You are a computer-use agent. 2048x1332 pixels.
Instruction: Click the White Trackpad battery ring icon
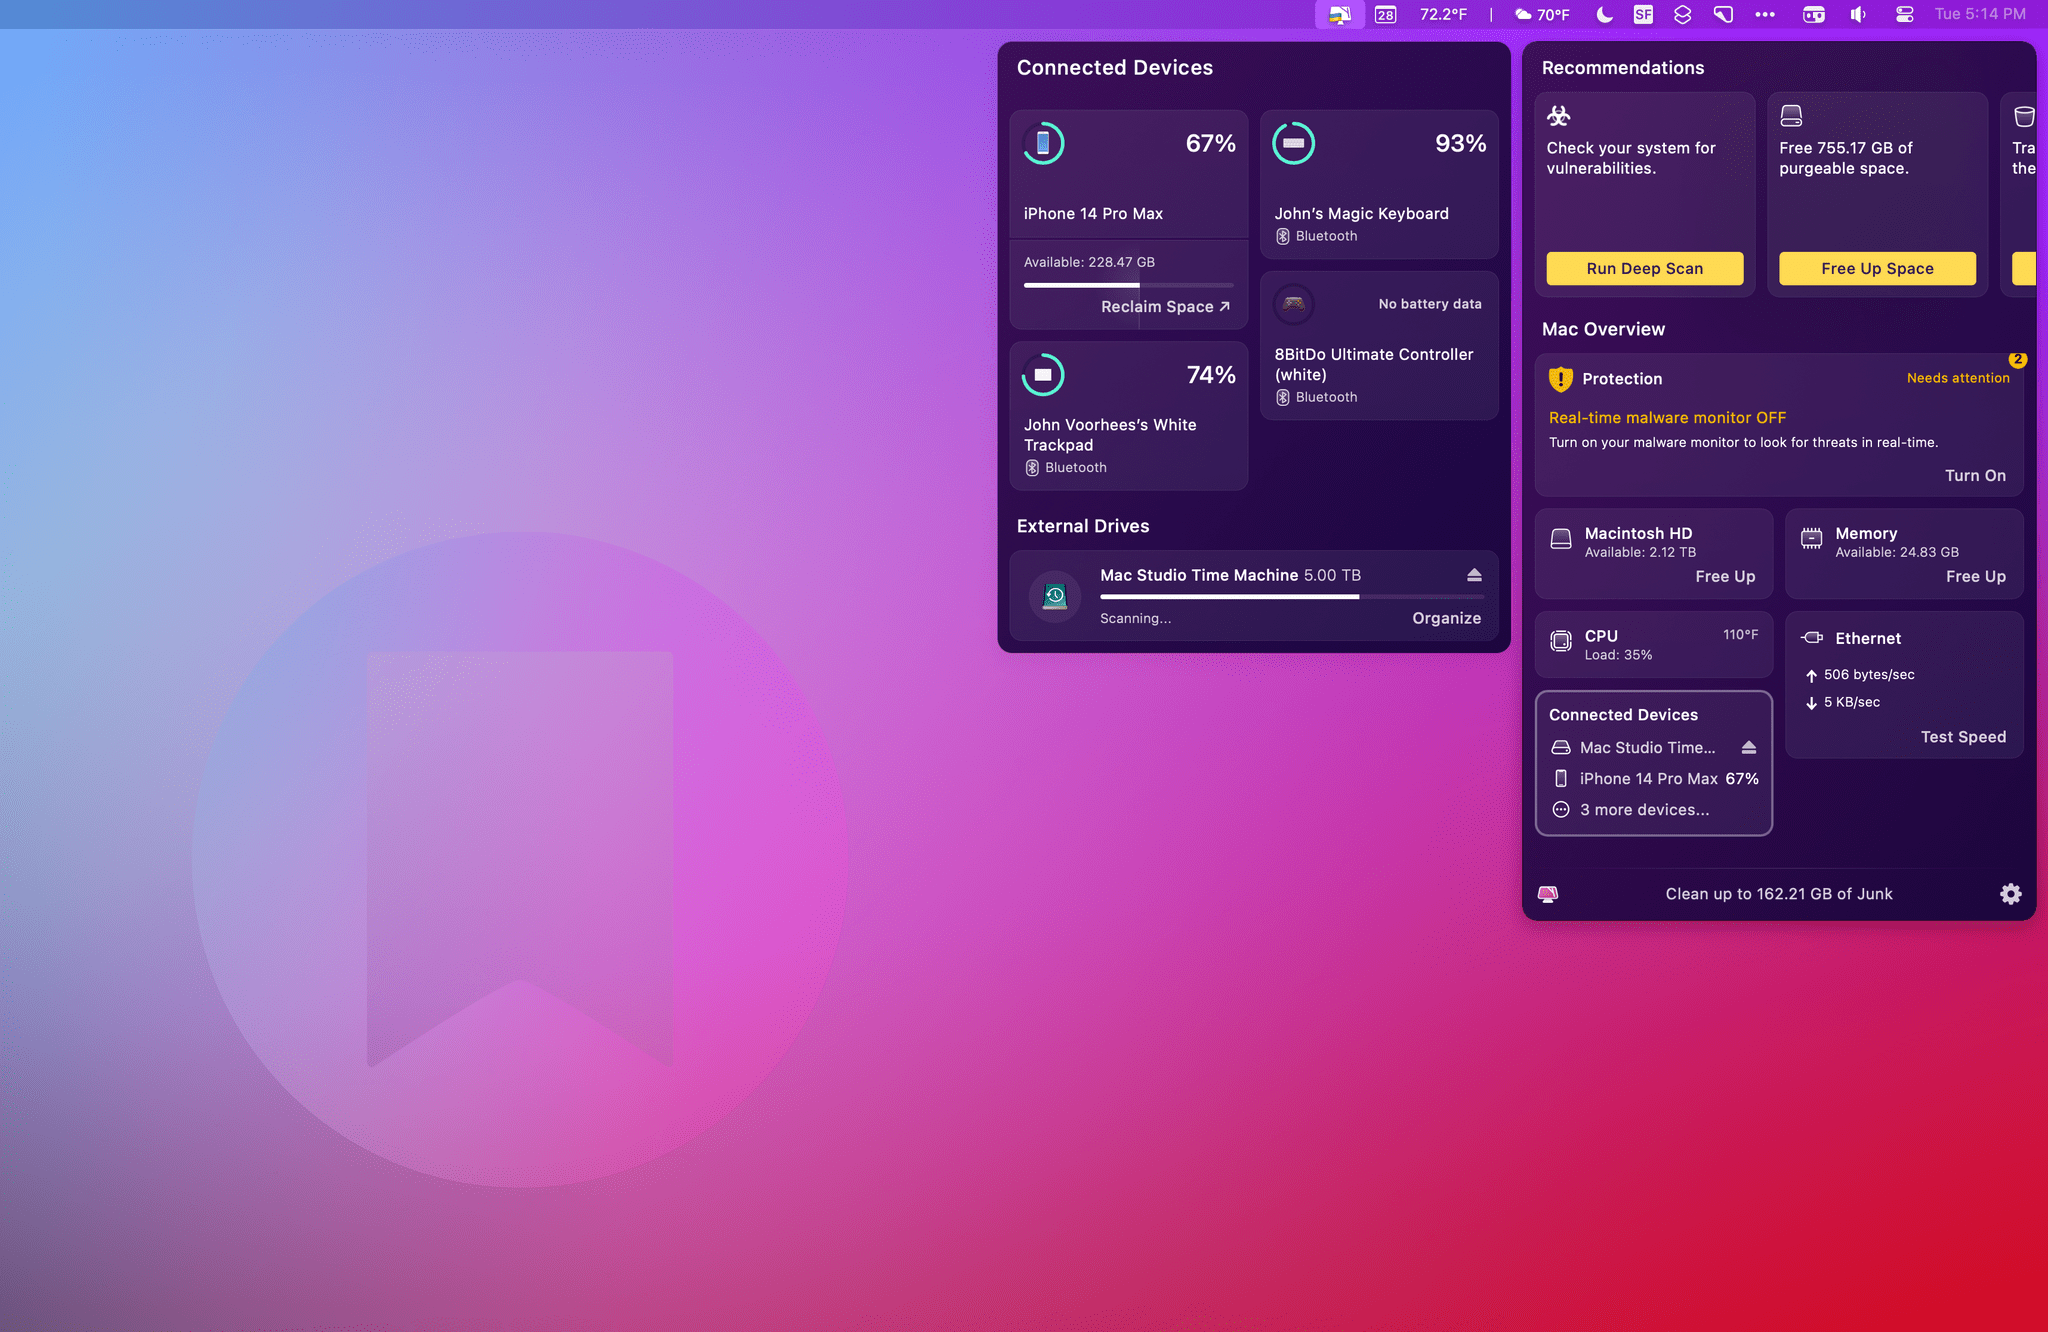(x=1043, y=375)
